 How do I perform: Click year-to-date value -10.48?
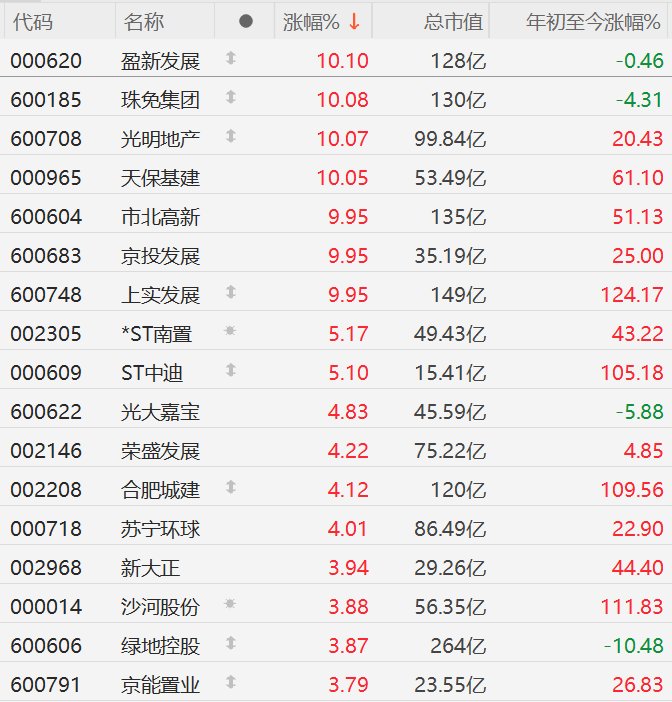coord(633,646)
